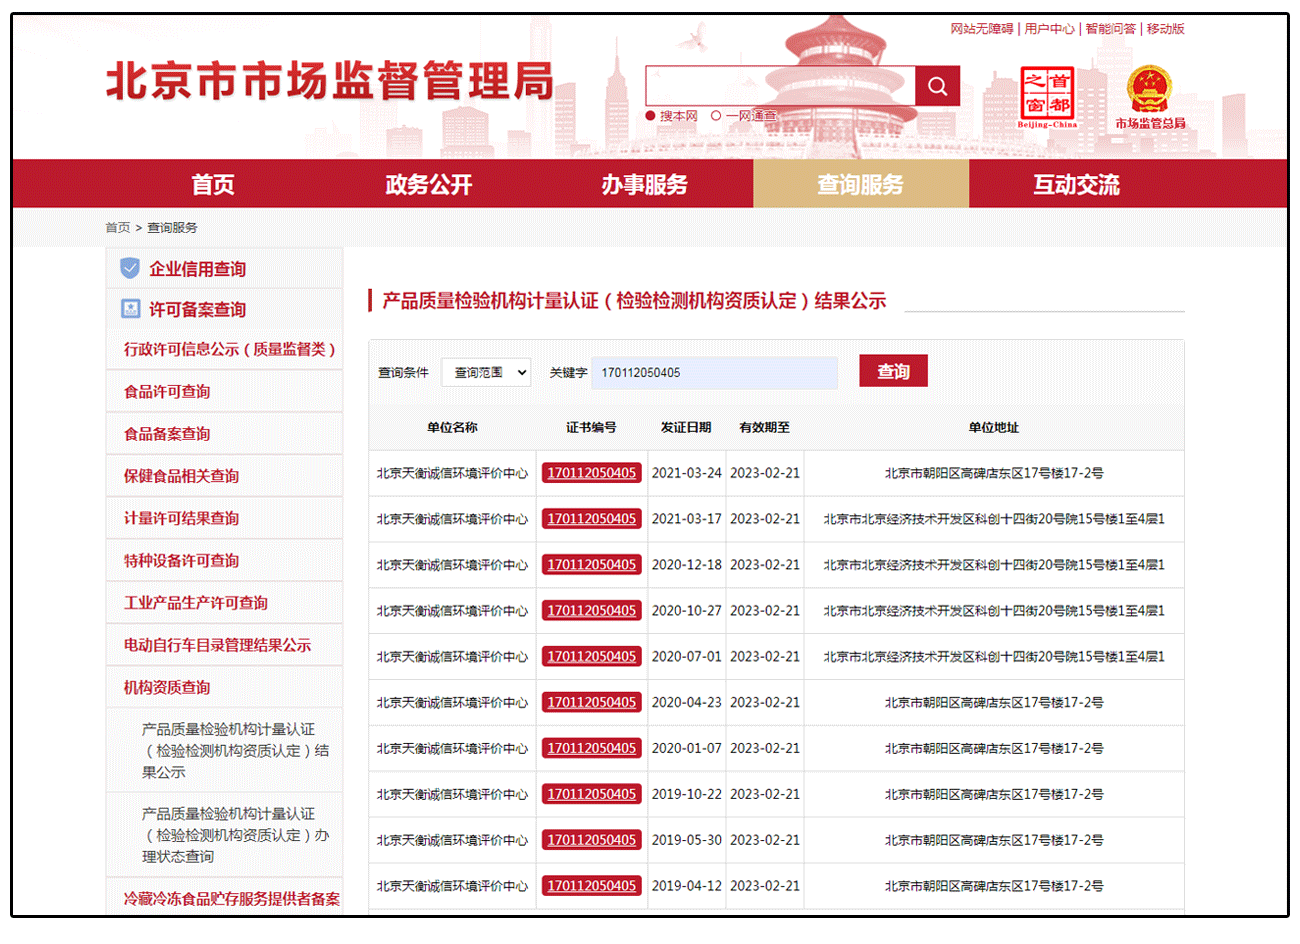Open the 市场监管总局 national emblem icon
1300x944 pixels.
(1150, 97)
